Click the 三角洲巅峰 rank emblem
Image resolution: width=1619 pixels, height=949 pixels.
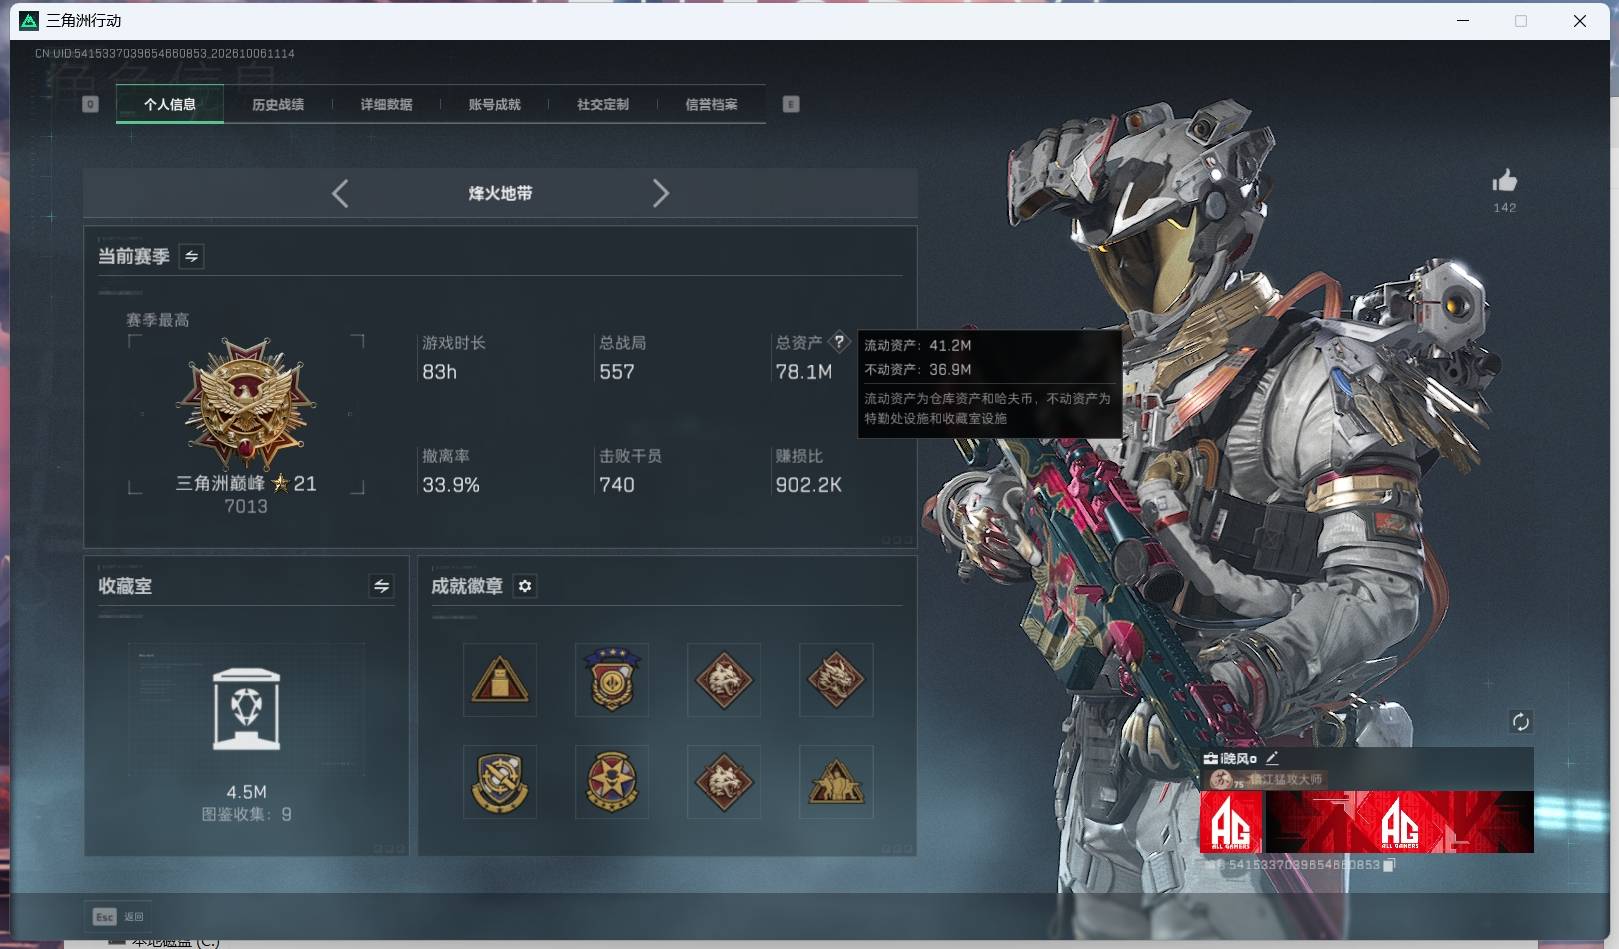tap(246, 403)
